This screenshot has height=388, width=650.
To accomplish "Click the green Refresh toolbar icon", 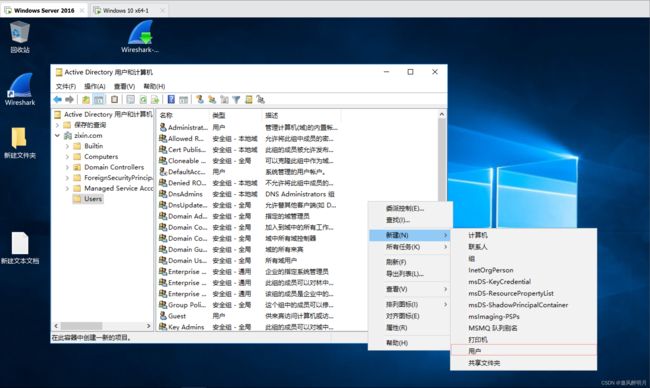I will (x=143, y=99).
